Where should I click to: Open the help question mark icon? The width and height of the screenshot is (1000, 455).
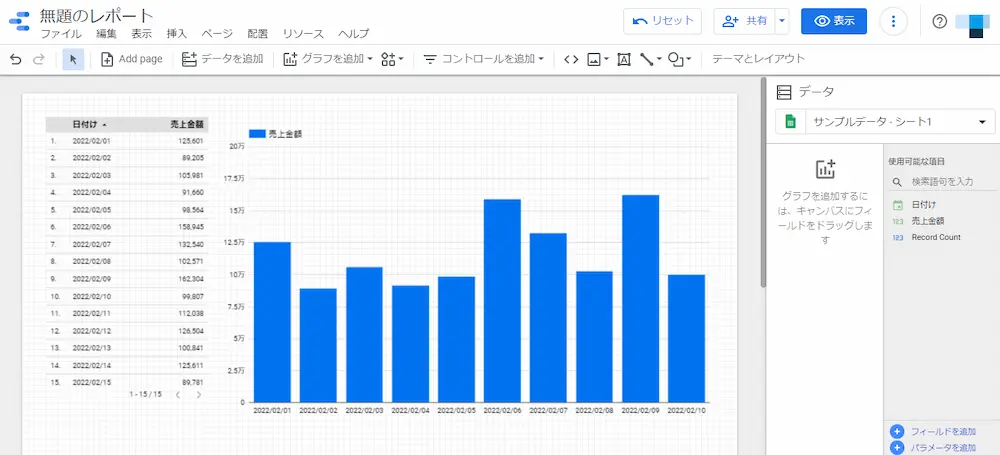[x=939, y=21]
